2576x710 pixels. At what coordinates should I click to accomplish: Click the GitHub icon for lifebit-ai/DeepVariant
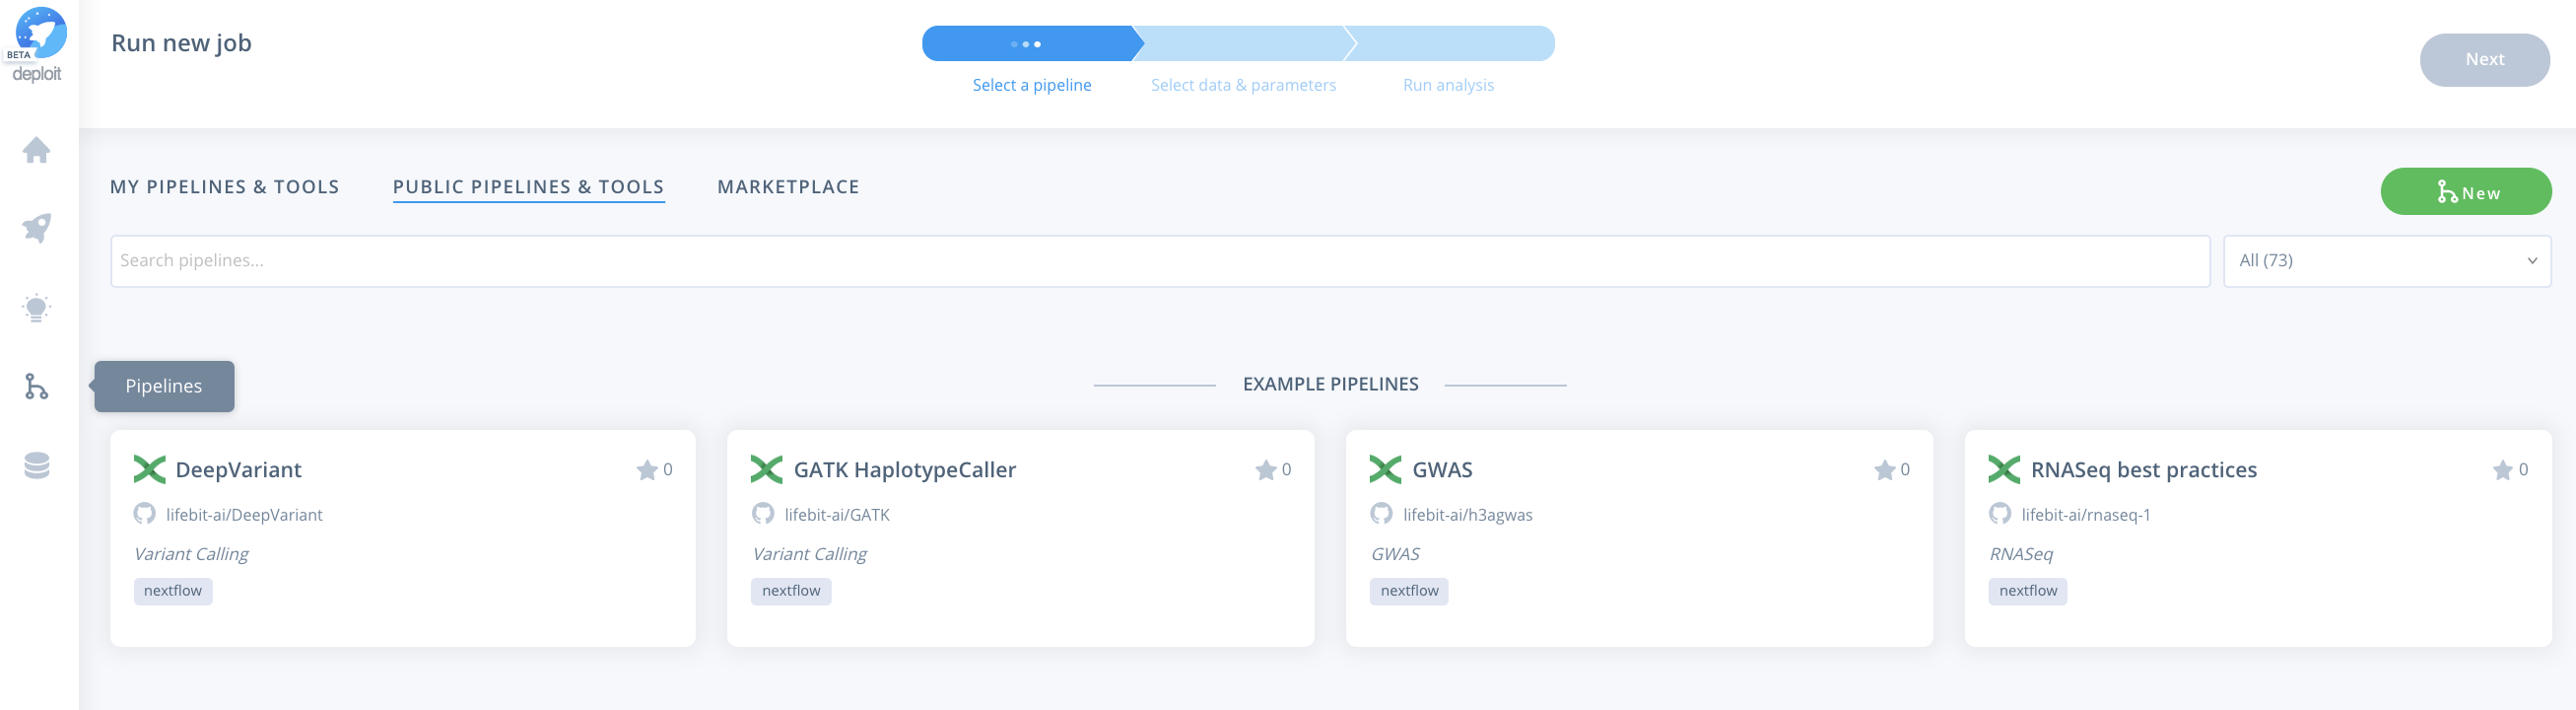(x=145, y=514)
